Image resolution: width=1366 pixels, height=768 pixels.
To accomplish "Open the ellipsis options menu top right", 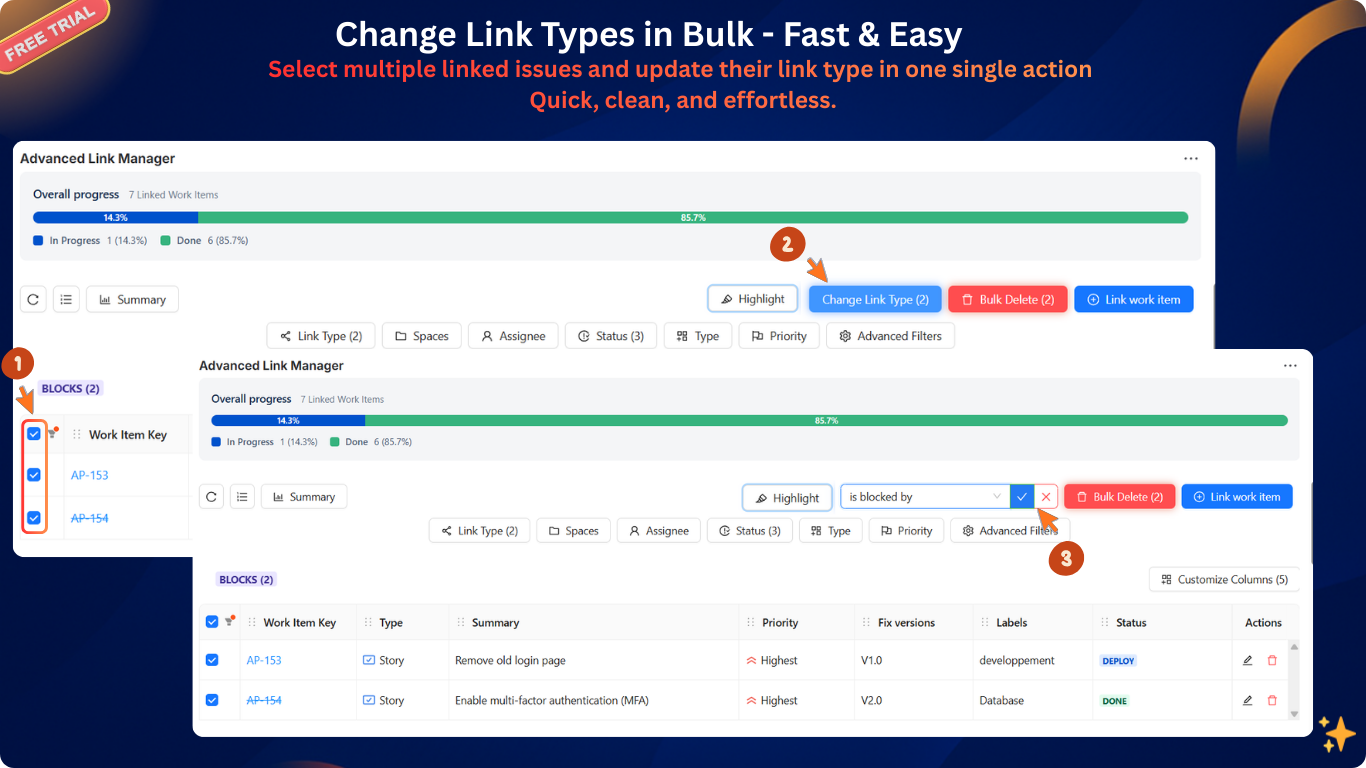I will [x=1290, y=366].
